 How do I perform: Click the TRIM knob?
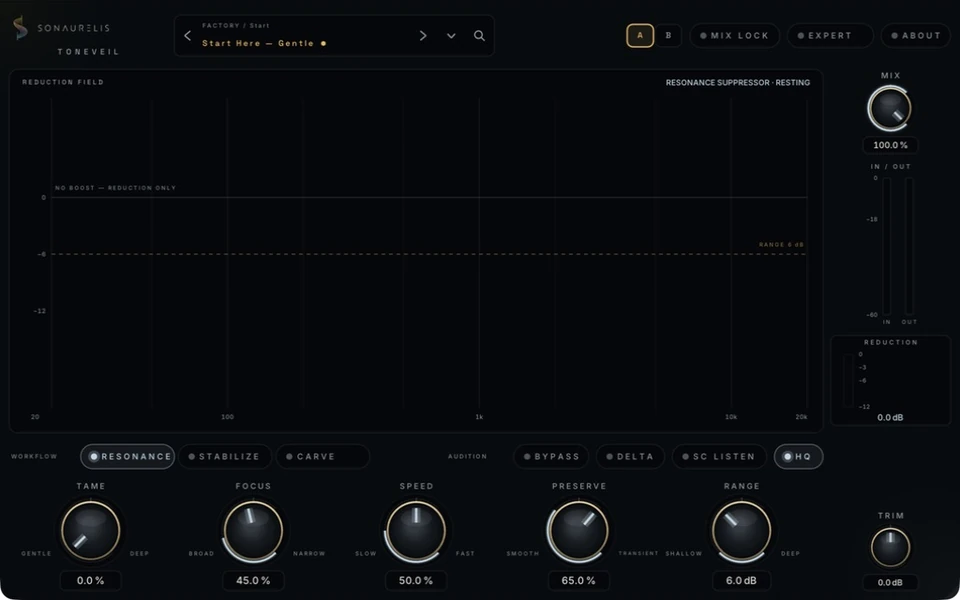[x=890, y=547]
